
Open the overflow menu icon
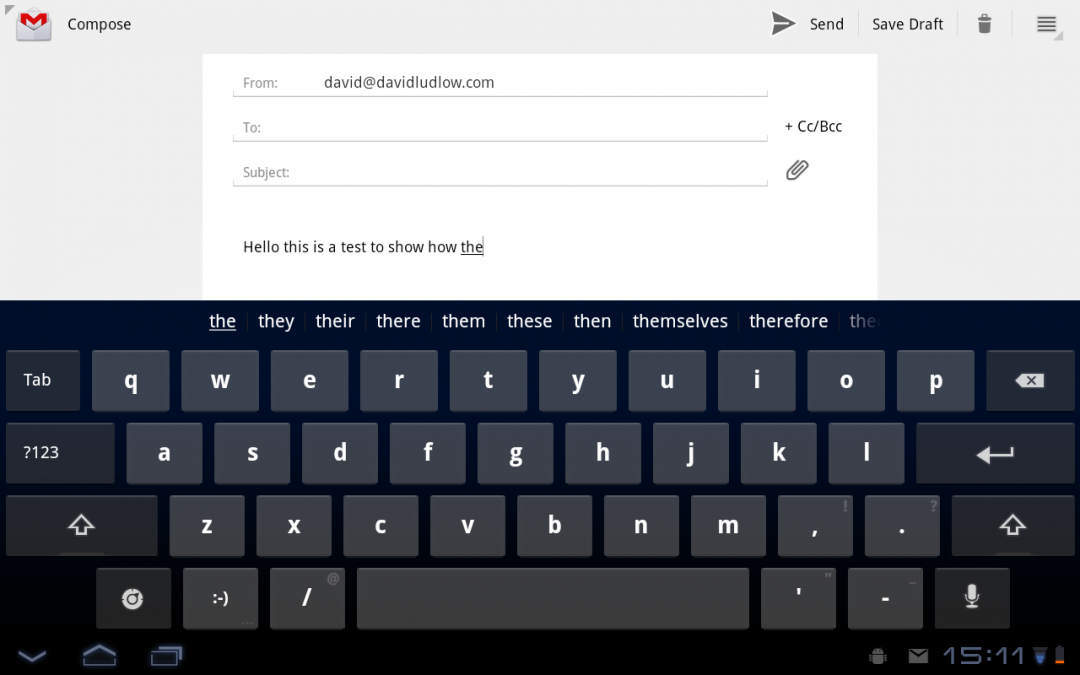point(1046,24)
